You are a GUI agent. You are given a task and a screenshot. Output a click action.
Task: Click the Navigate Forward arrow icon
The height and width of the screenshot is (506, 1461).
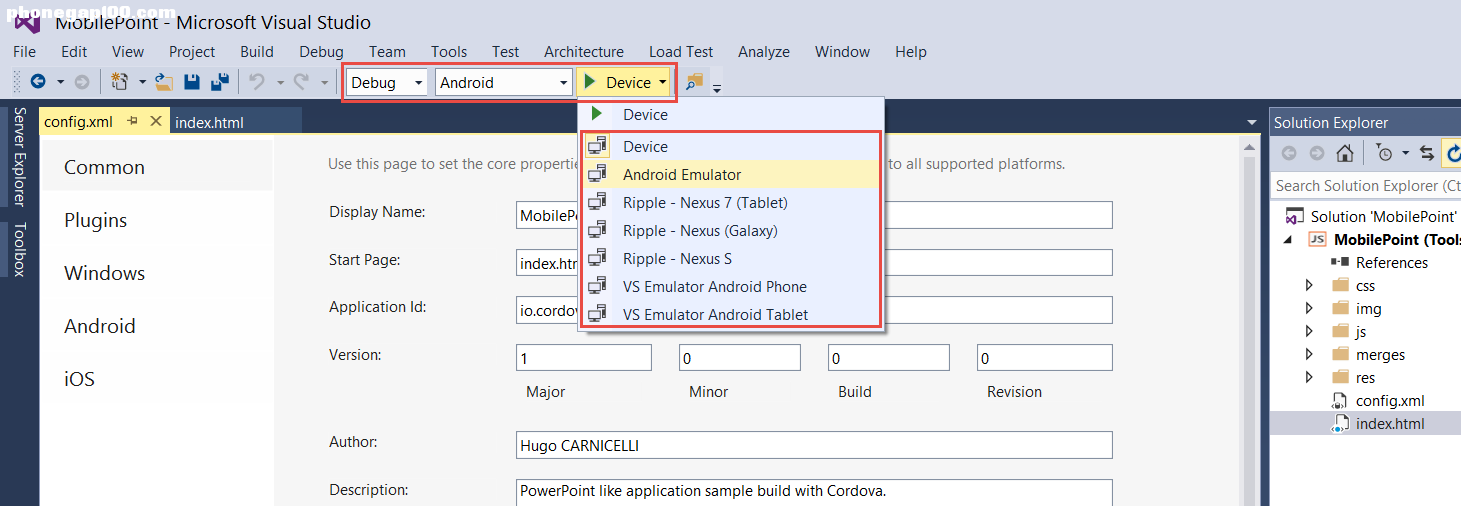coord(82,82)
